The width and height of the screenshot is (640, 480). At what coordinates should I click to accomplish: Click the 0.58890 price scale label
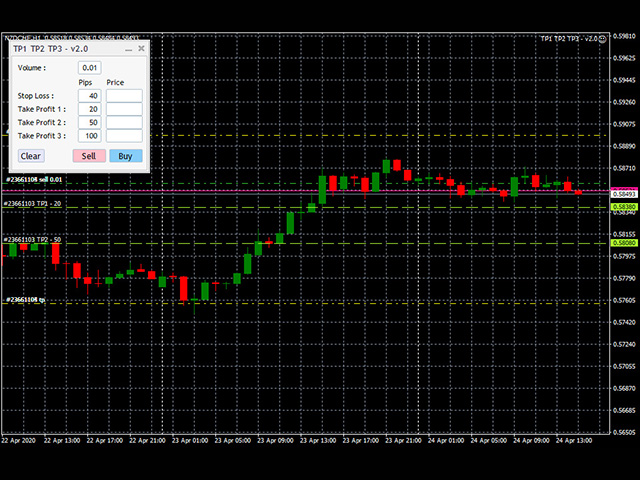coord(624,146)
